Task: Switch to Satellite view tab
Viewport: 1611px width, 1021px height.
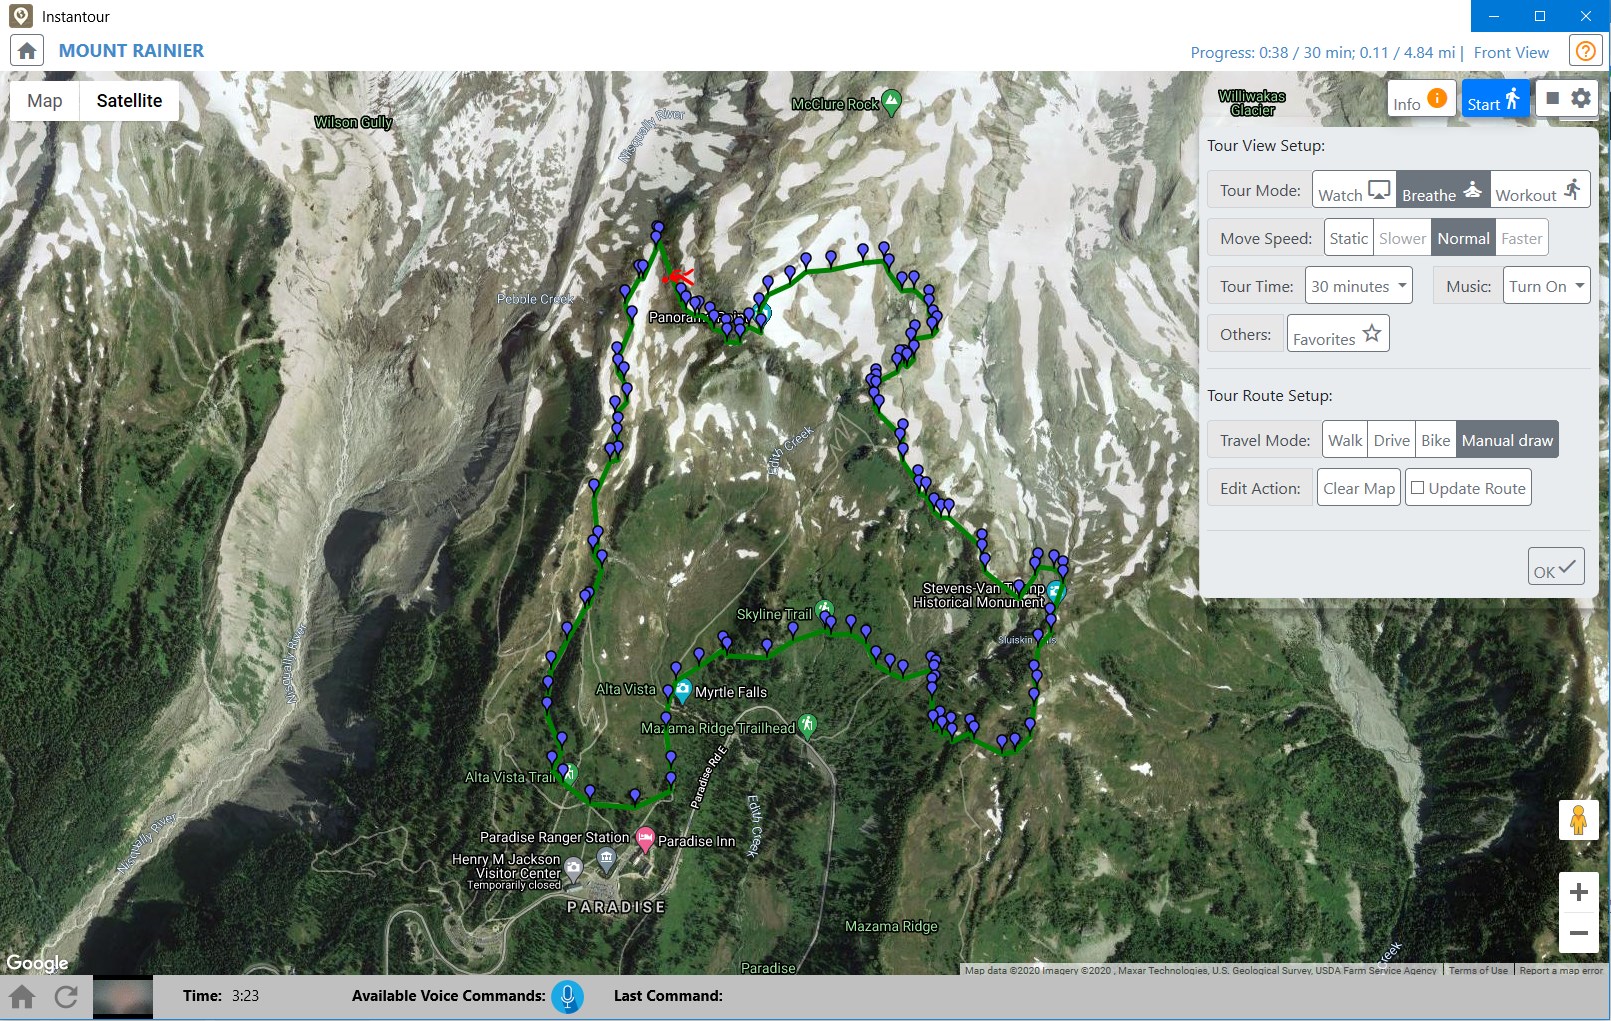Action: click(x=129, y=101)
